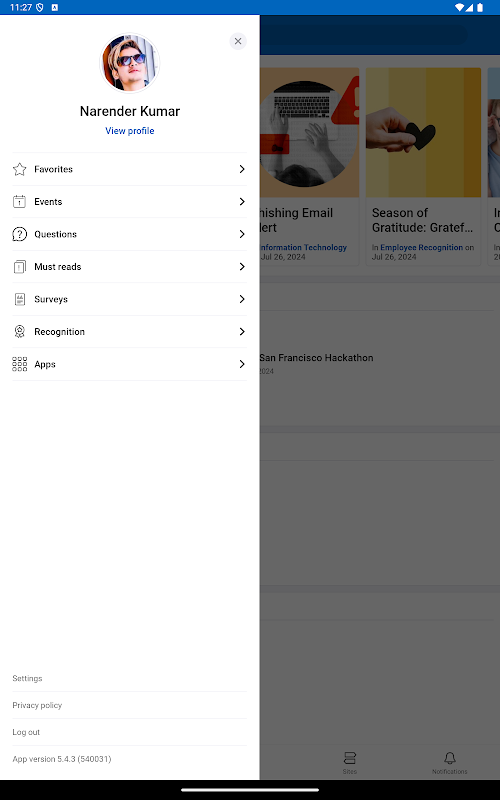Image resolution: width=500 pixels, height=800 pixels.
Task: Expand Apps using its chevron arrow
Action: coord(242,364)
